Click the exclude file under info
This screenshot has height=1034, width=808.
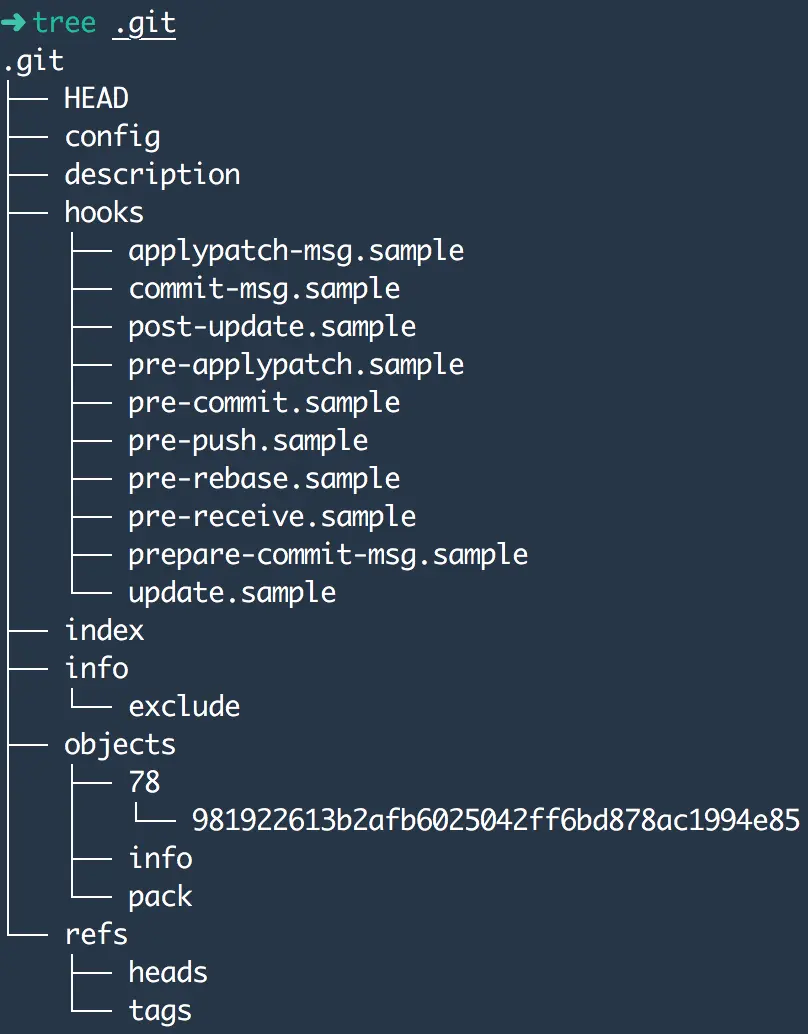[184, 706]
